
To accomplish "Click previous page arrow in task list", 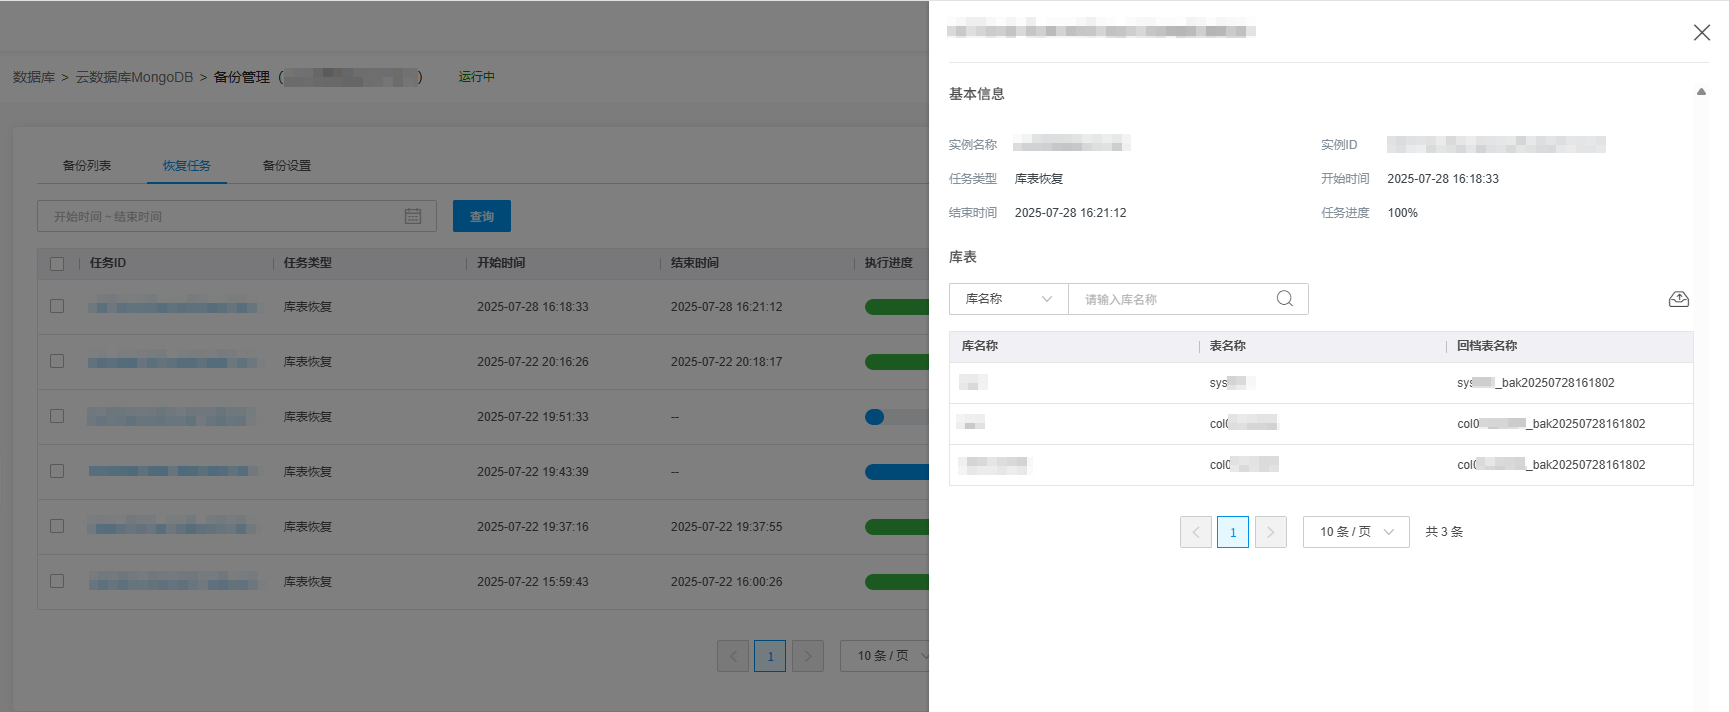I will click(732, 656).
